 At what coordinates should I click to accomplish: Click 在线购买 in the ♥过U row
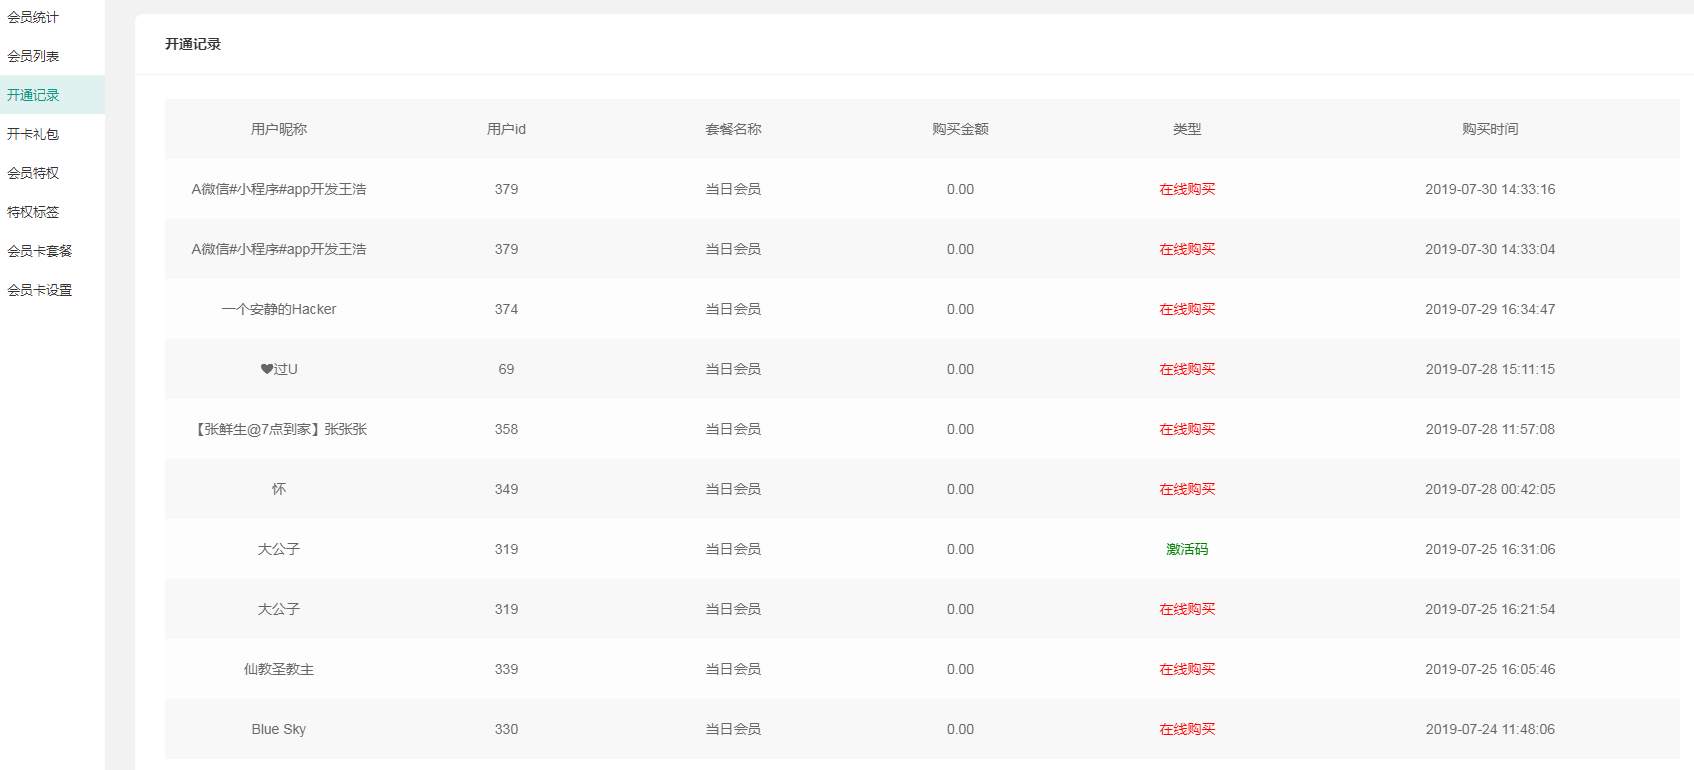coord(1187,369)
